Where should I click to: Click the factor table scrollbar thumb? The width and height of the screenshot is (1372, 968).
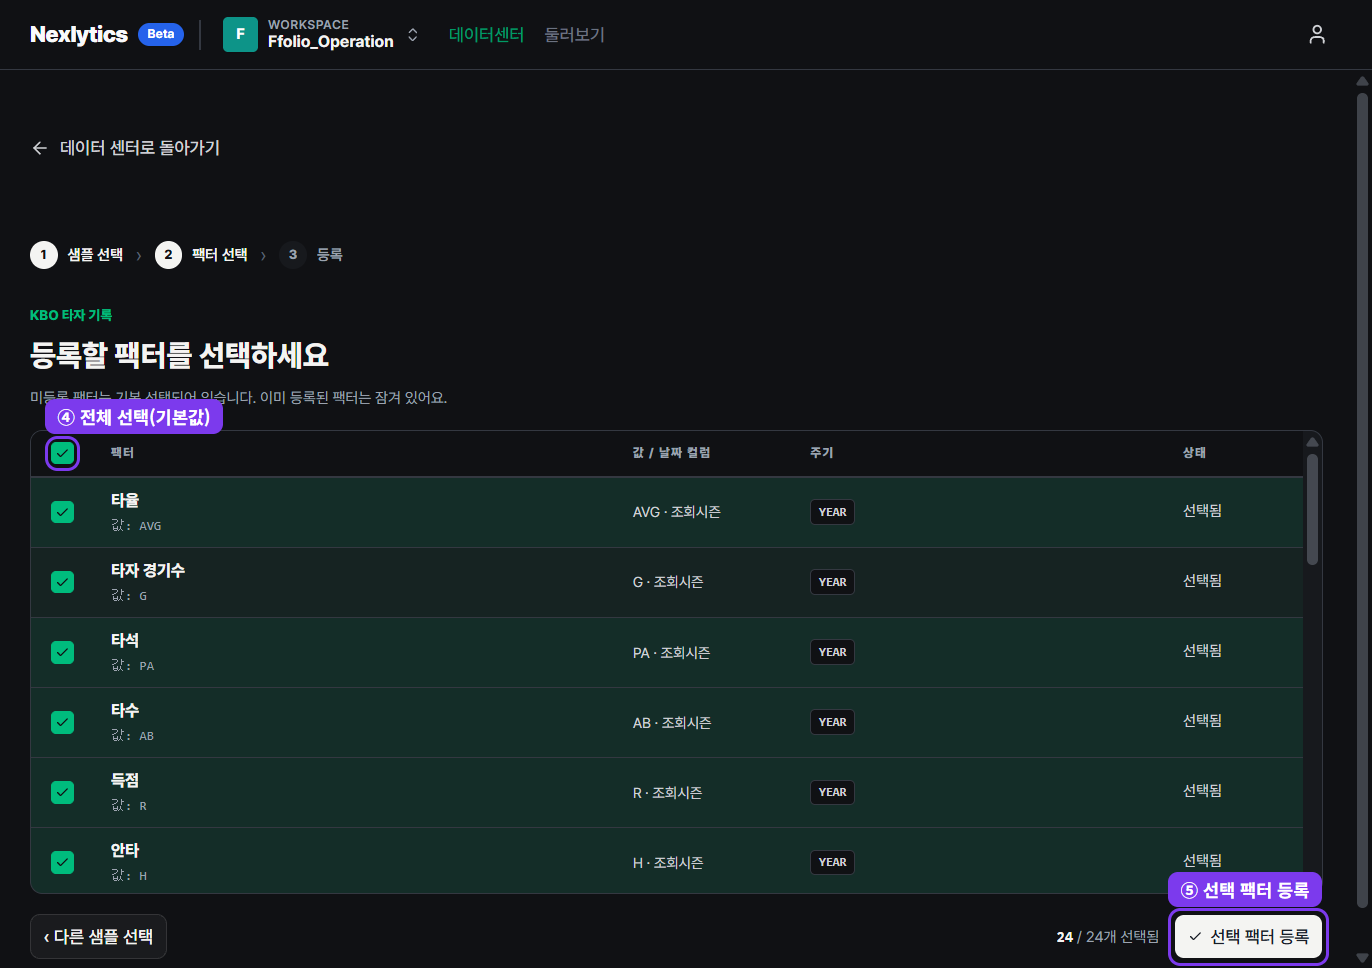[x=1312, y=510]
